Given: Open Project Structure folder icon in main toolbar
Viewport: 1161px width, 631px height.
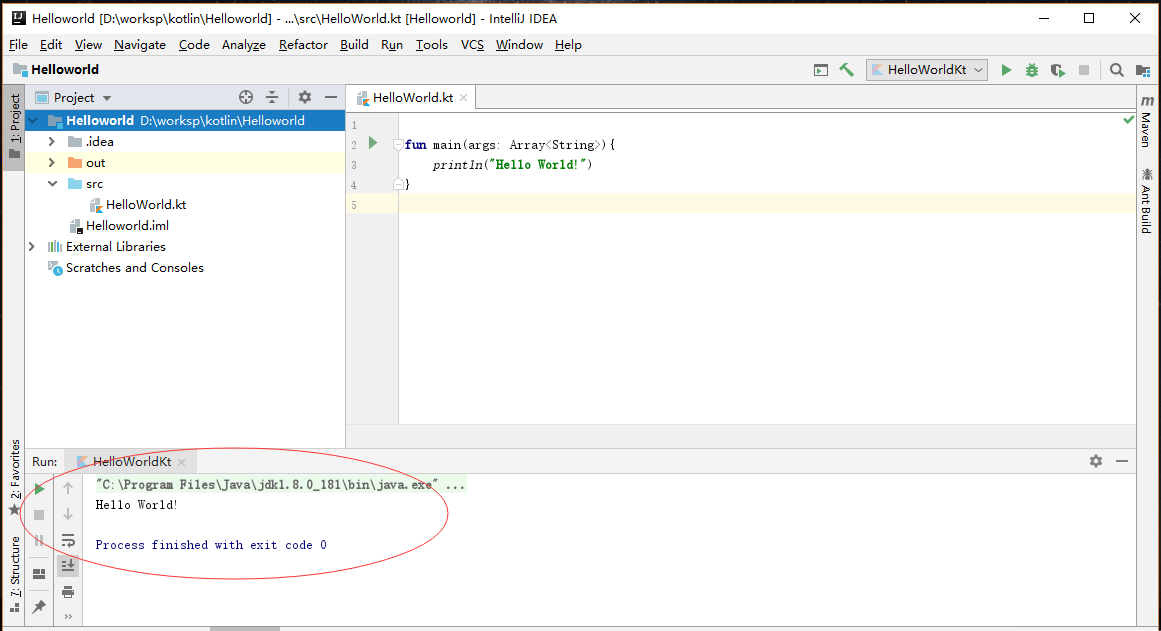Looking at the screenshot, I should pyautogui.click(x=1143, y=70).
